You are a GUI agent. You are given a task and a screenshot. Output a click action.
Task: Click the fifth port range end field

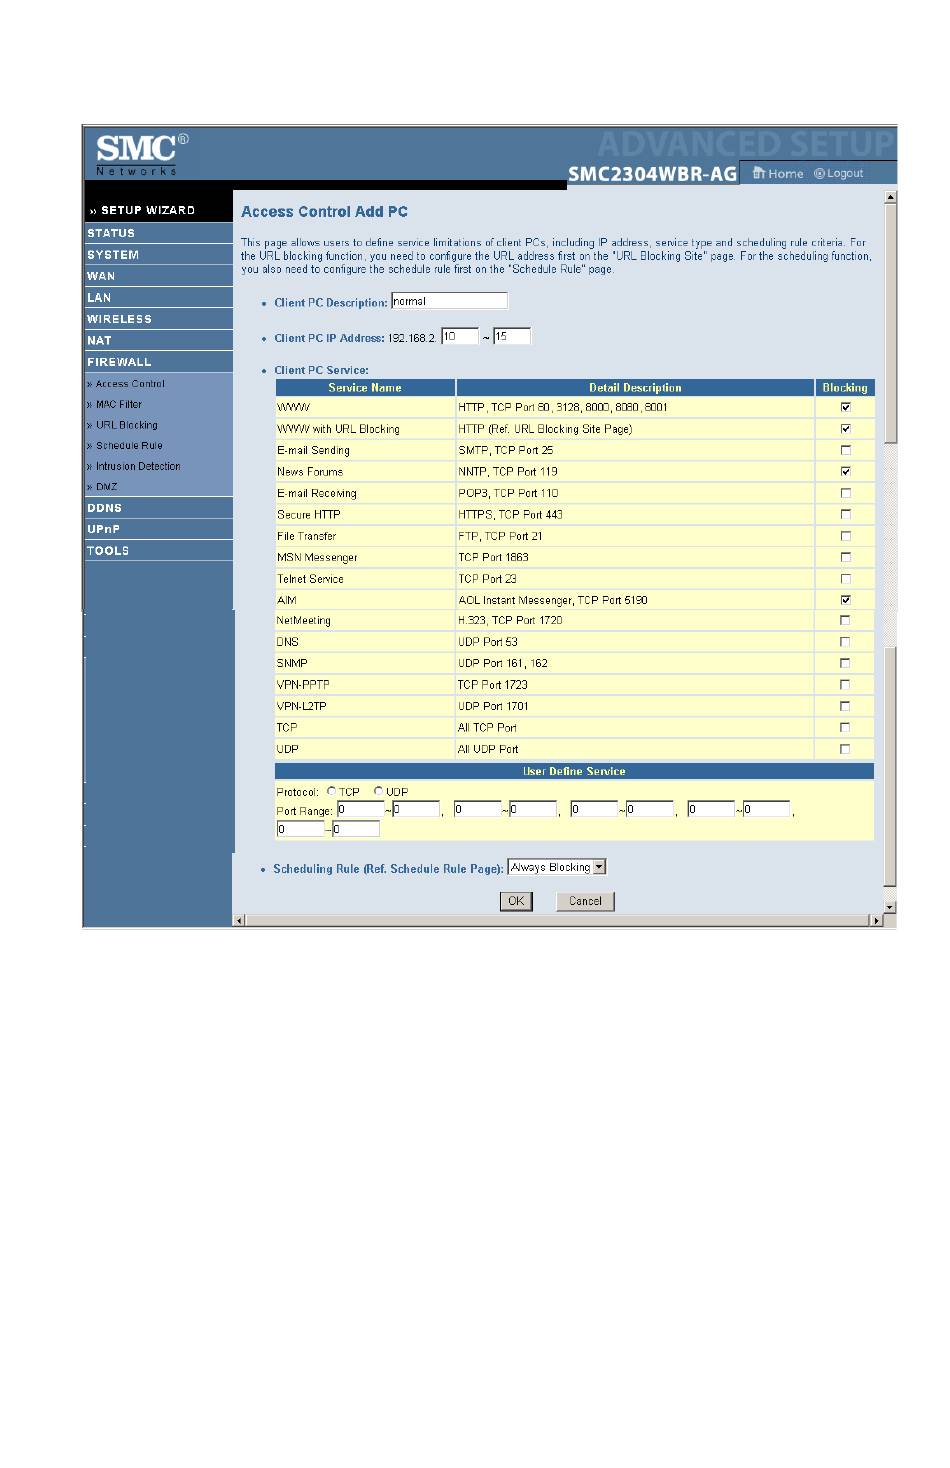point(356,829)
